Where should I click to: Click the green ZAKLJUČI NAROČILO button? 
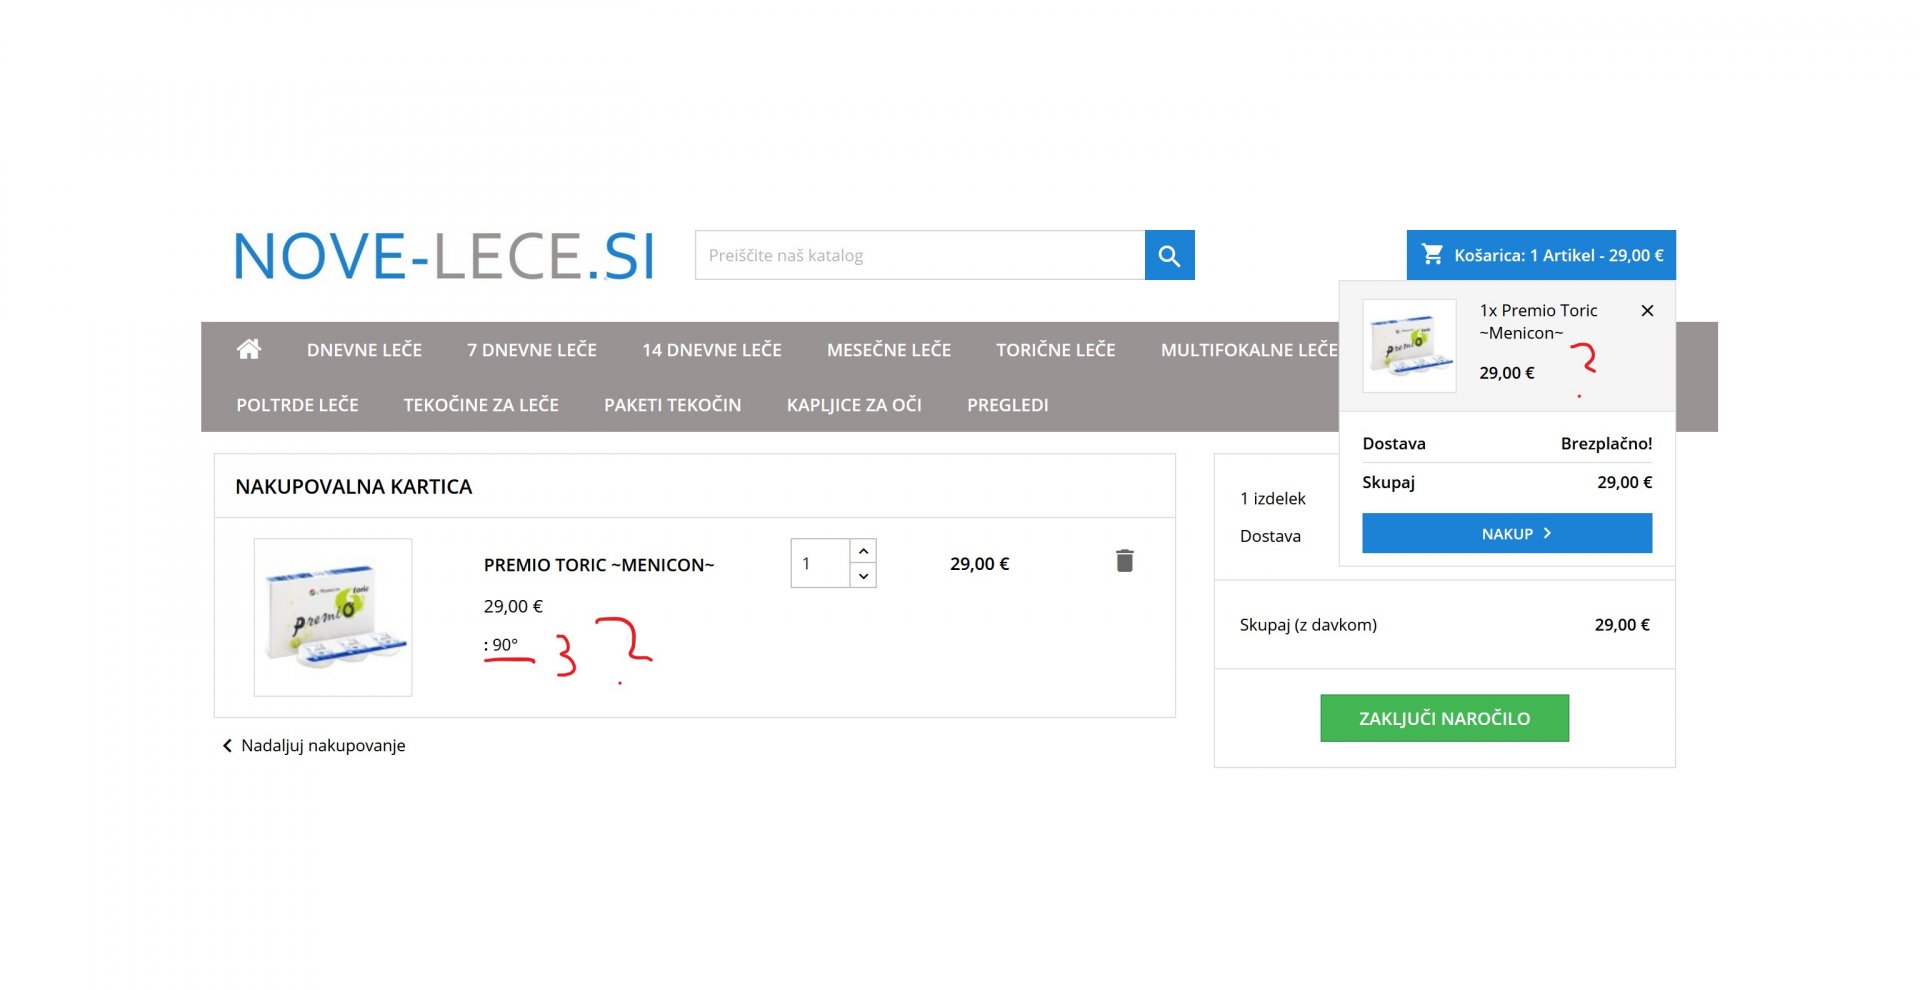[1444, 718]
